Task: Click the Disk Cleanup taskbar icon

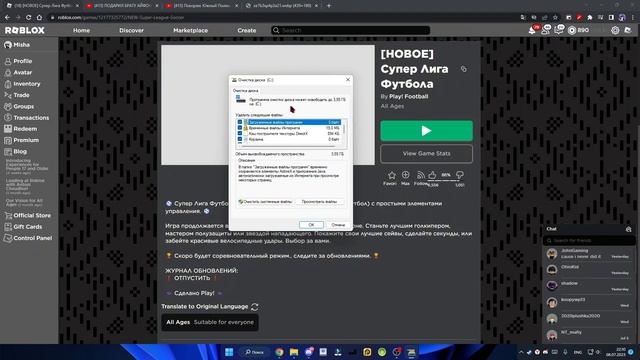Action: [411, 352]
